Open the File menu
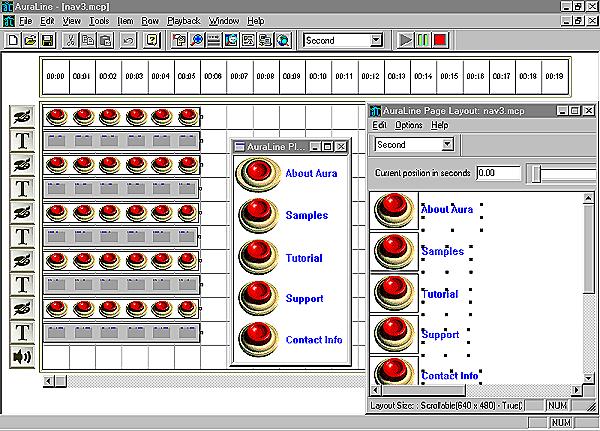This screenshot has height=431, width=600. (26, 21)
